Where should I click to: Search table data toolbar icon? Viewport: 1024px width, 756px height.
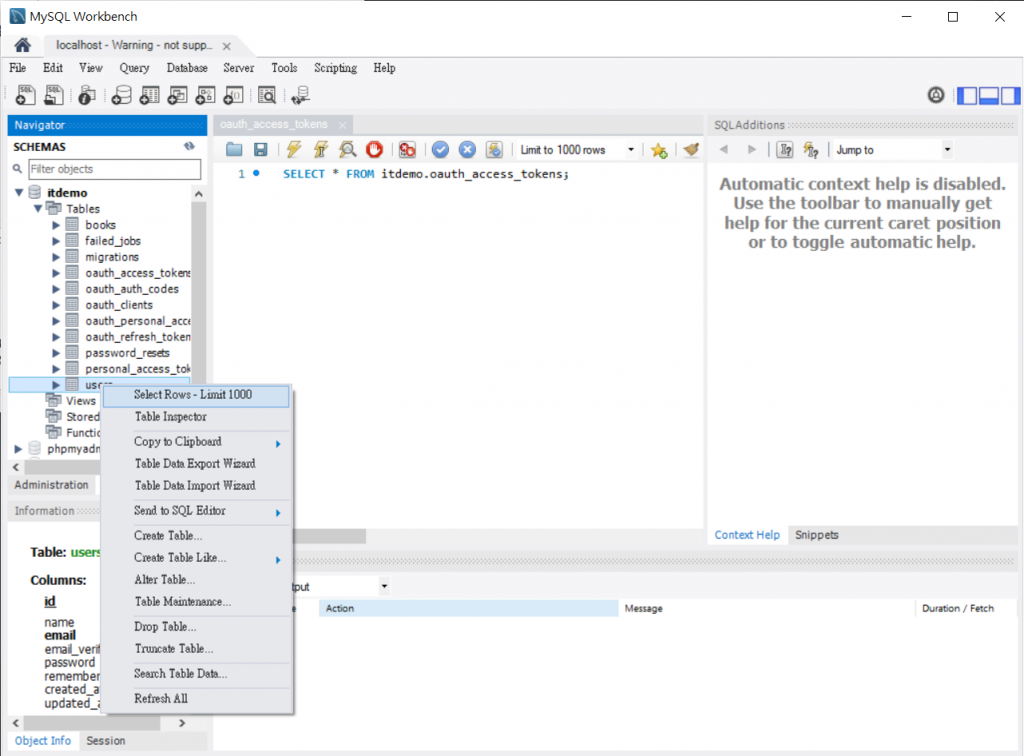266,95
